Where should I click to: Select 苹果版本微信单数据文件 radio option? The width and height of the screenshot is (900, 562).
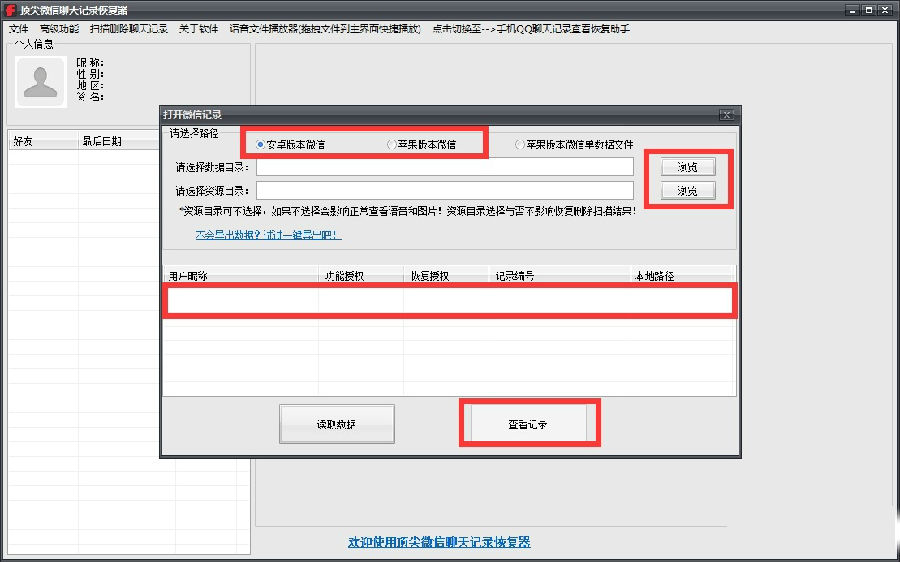[x=575, y=145]
